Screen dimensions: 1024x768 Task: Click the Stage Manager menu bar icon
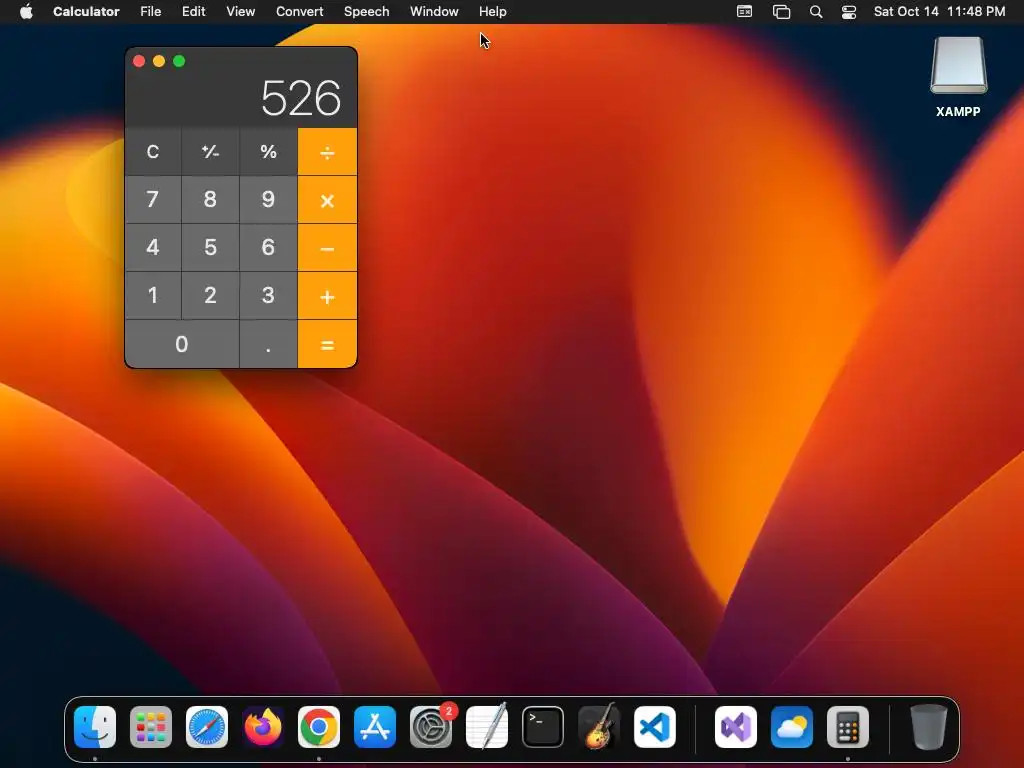pos(781,12)
